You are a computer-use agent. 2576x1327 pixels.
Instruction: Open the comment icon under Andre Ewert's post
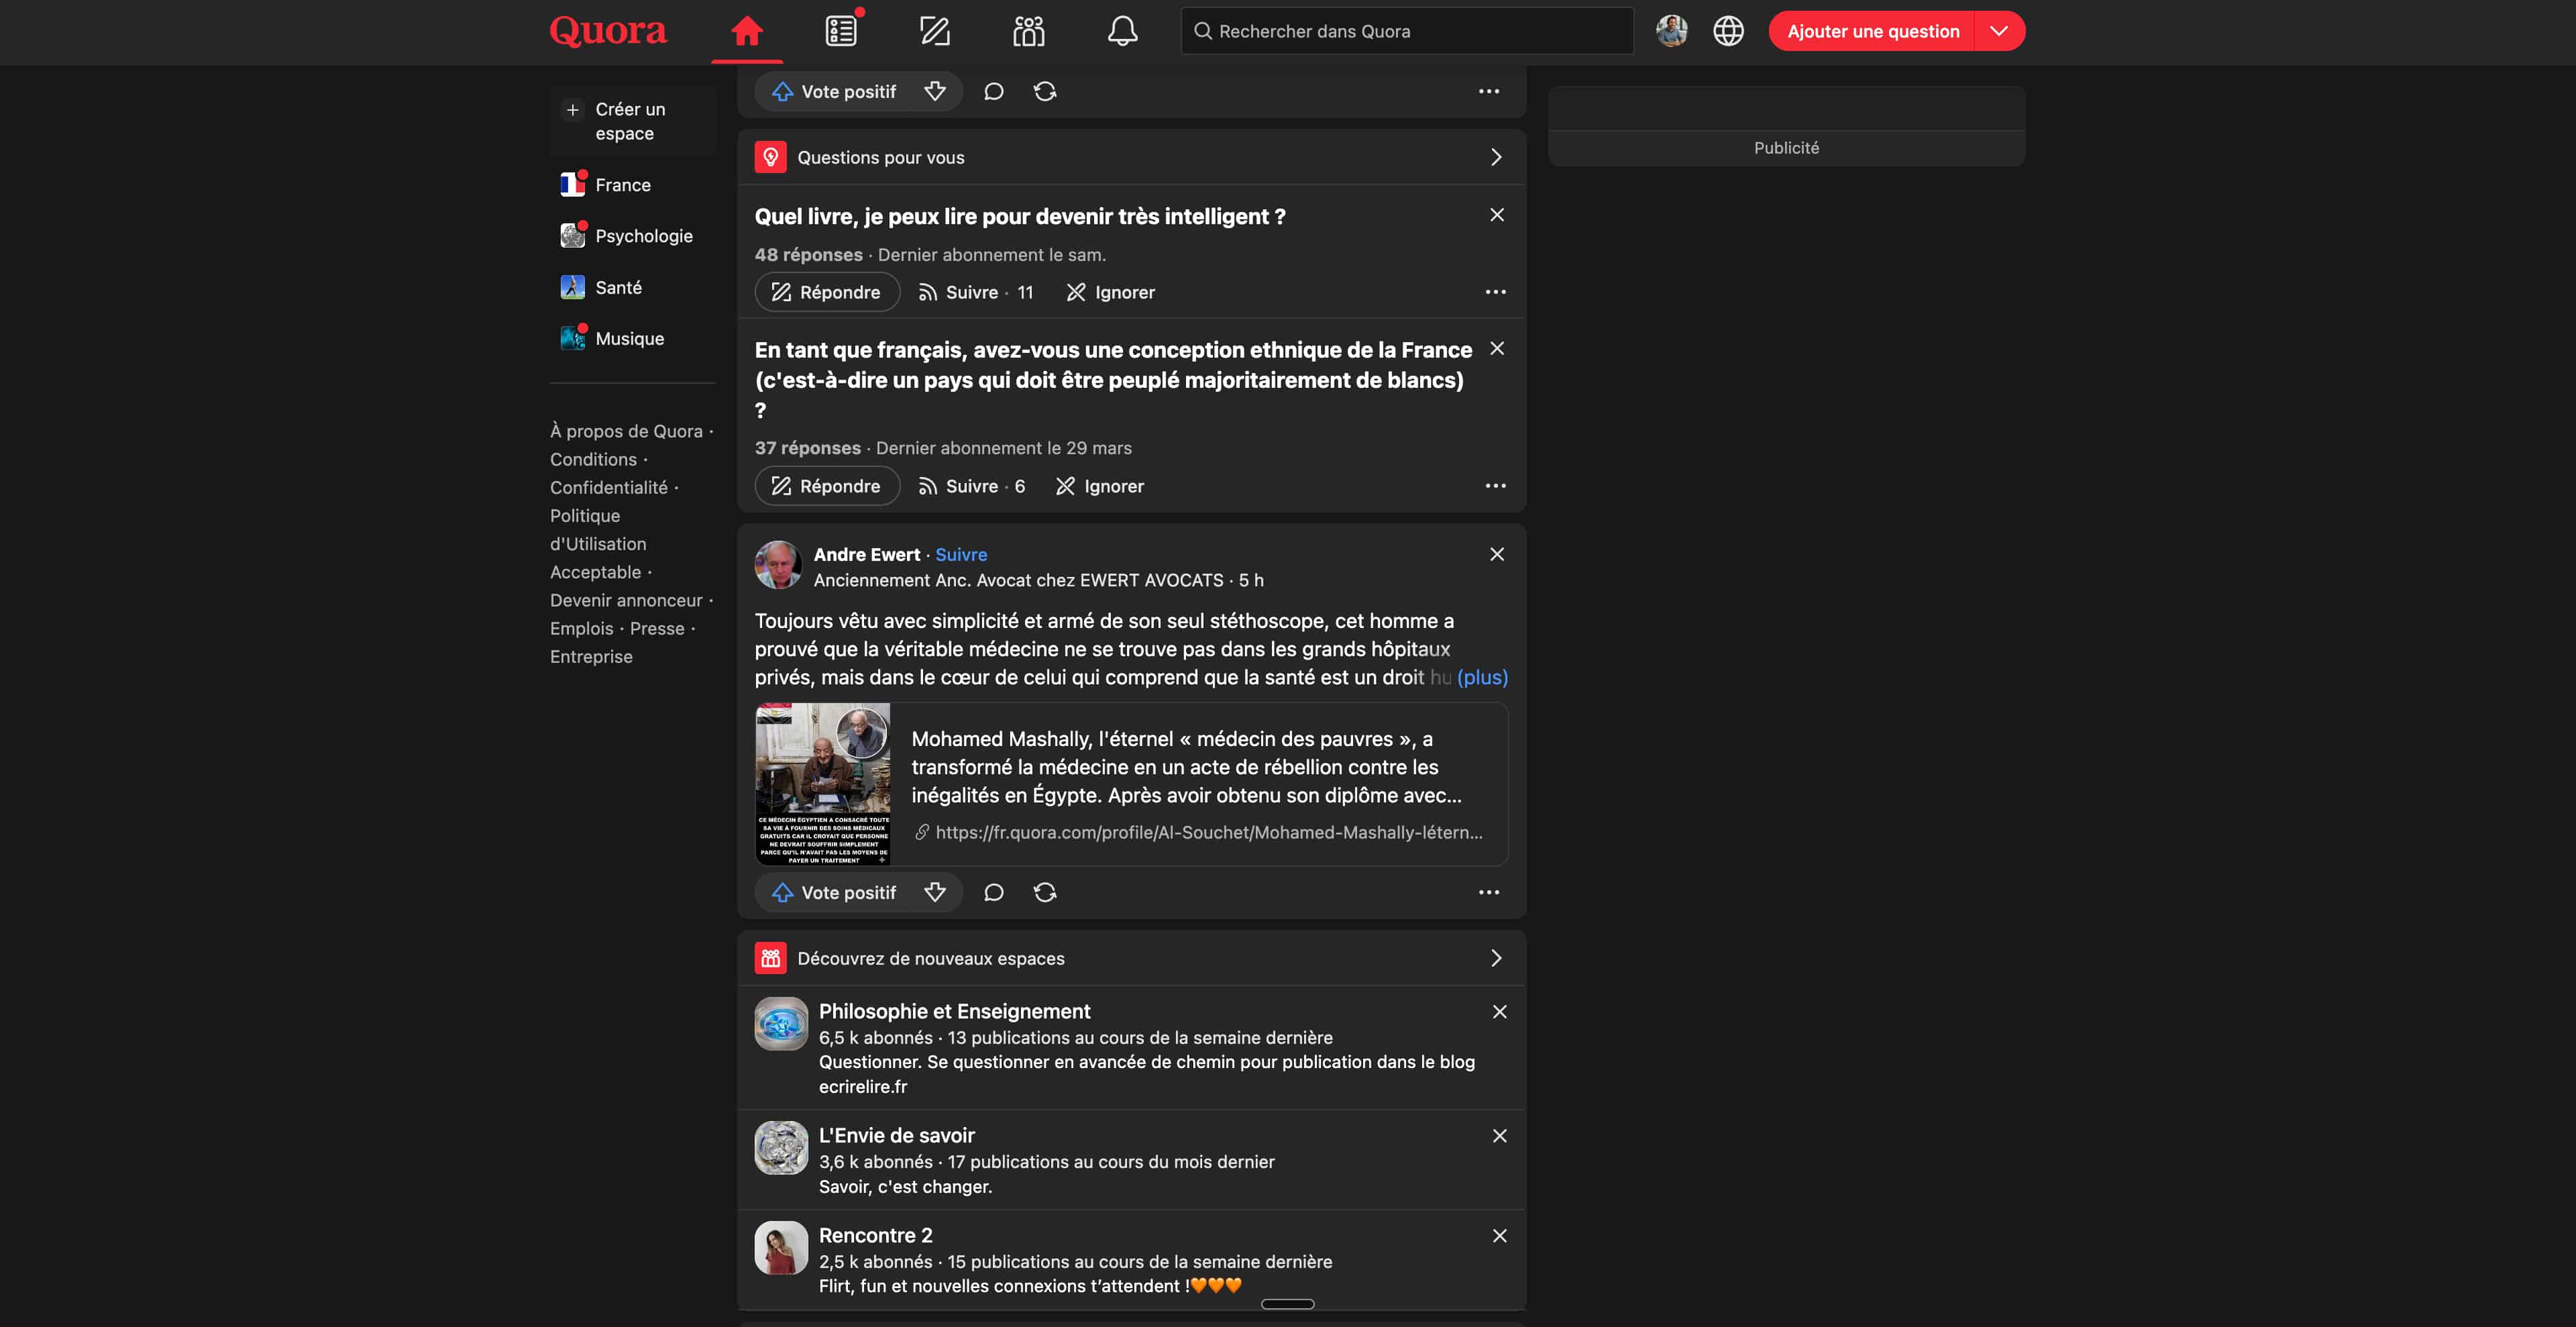pos(993,892)
